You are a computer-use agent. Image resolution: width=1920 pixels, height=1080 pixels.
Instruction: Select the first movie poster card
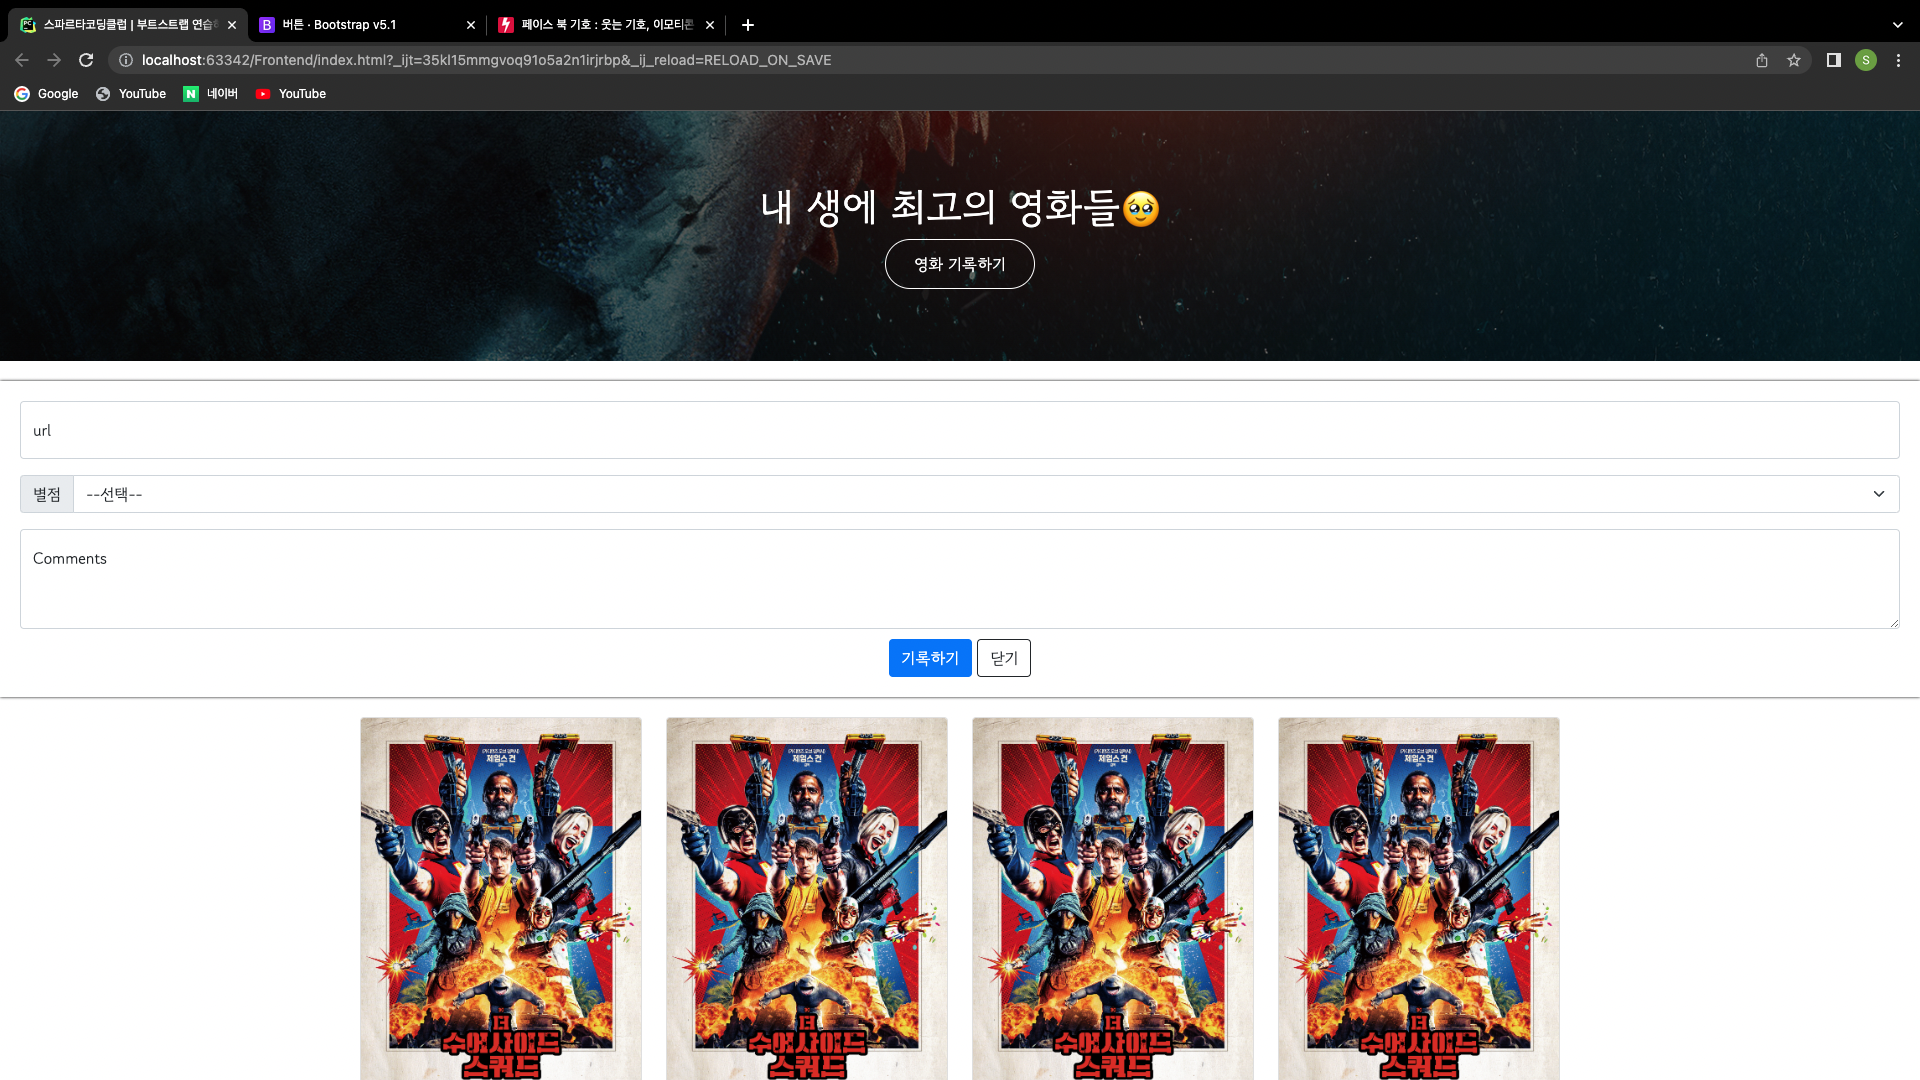point(501,898)
